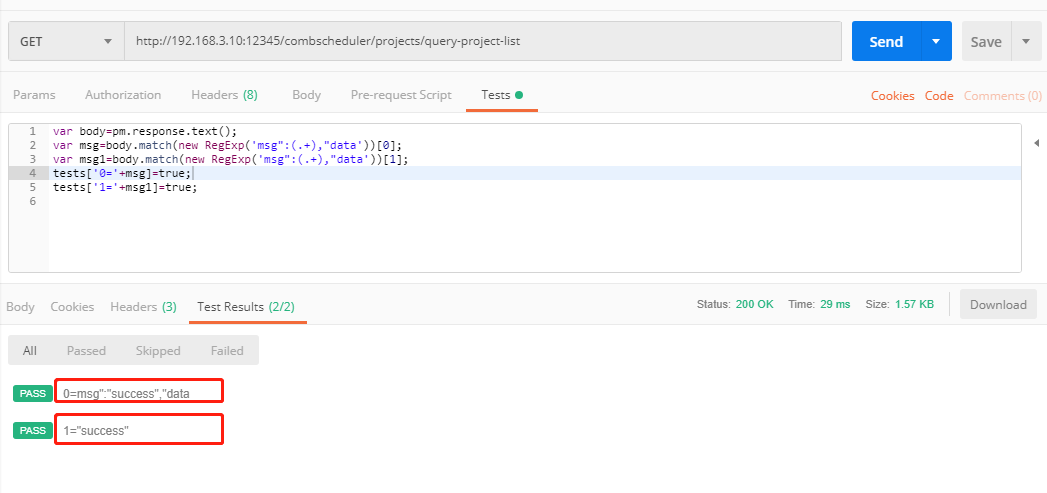Switch to the Params tab
Screen dimensions: 1047x493
tap(34, 95)
